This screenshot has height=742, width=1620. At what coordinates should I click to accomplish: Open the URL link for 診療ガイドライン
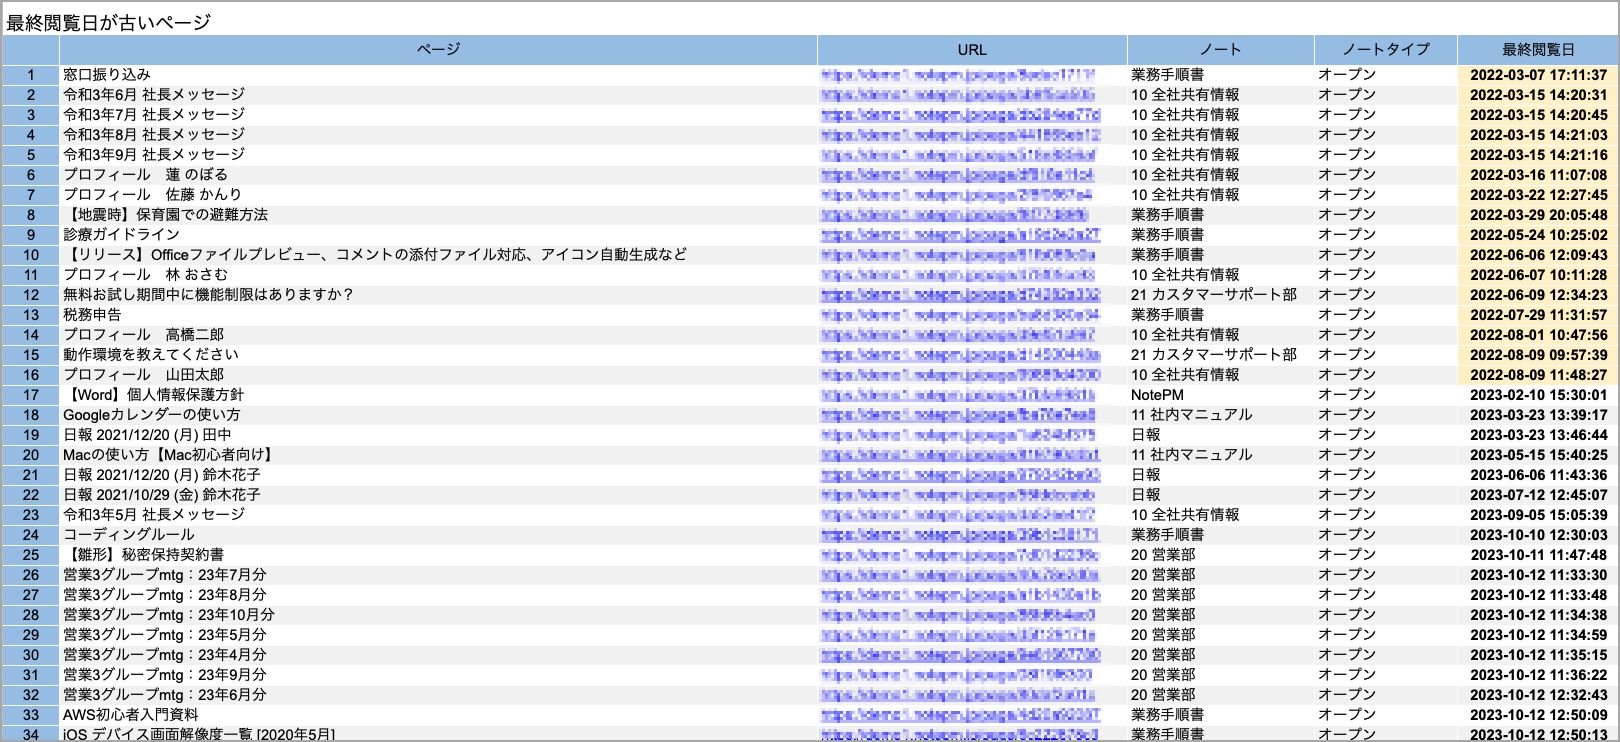pos(960,235)
